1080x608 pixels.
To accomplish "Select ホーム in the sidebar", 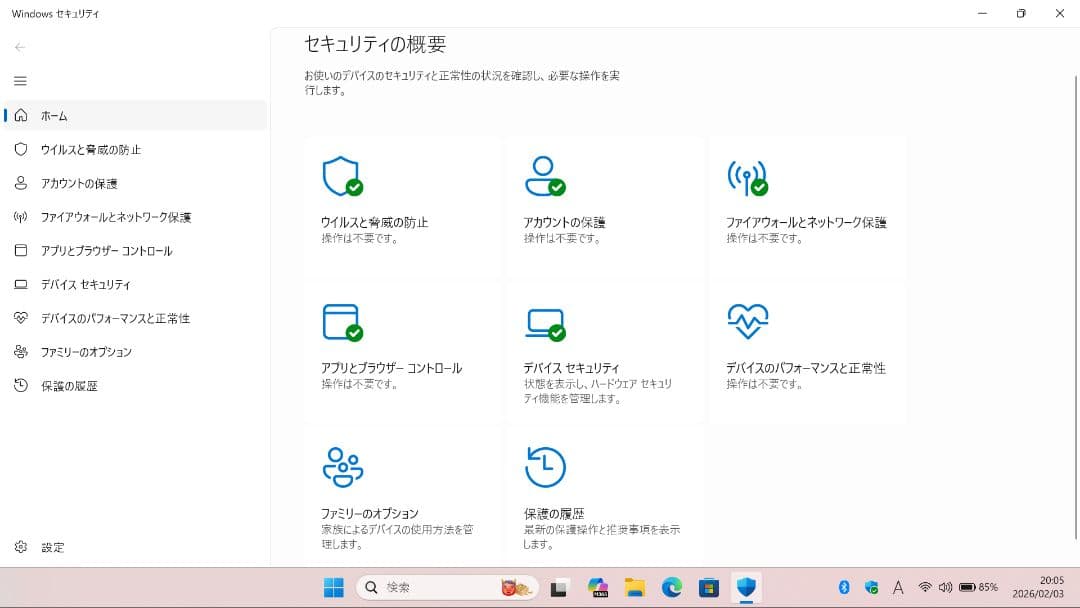I will [50, 115].
